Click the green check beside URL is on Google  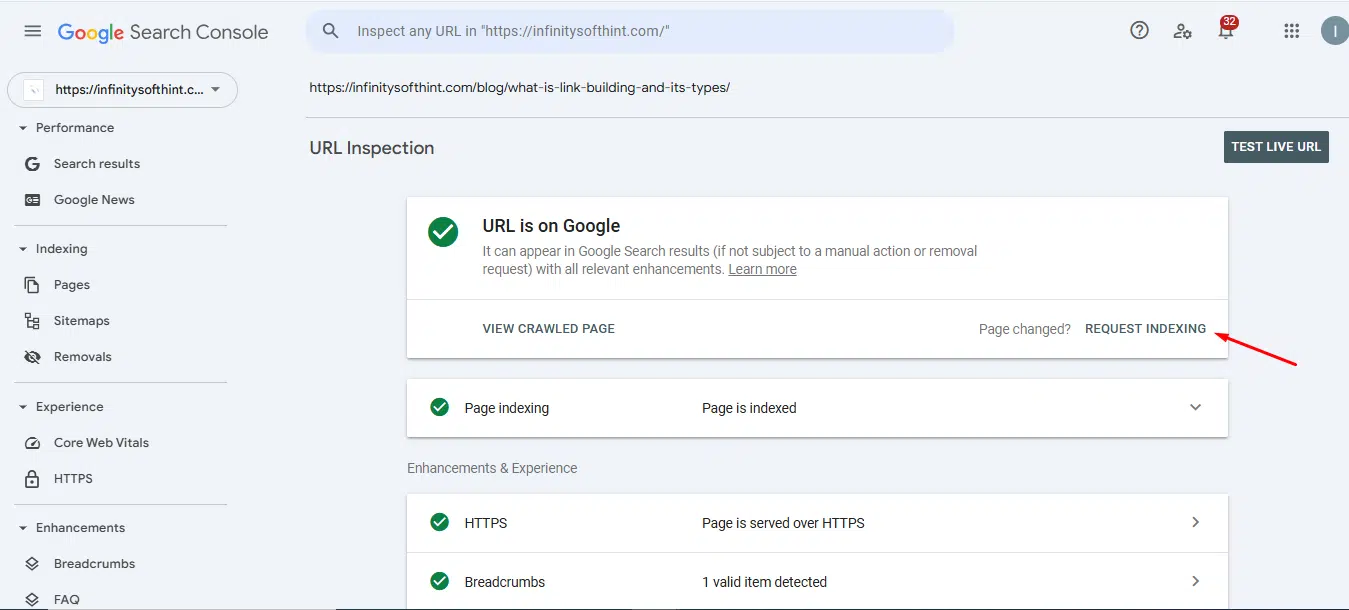point(443,232)
